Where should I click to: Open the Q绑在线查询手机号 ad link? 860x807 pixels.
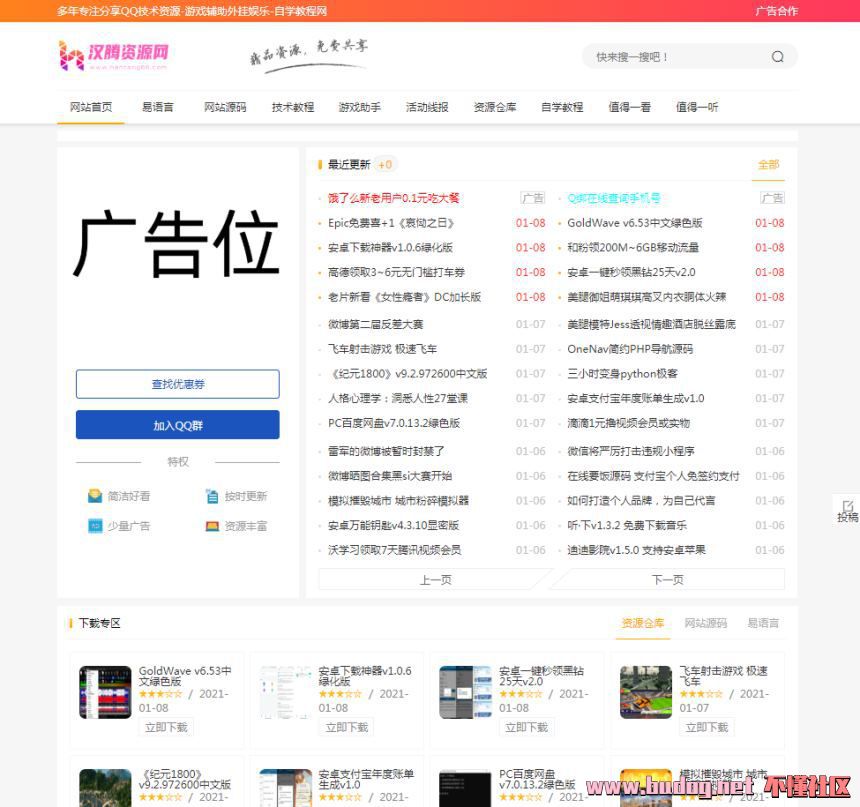click(x=614, y=198)
